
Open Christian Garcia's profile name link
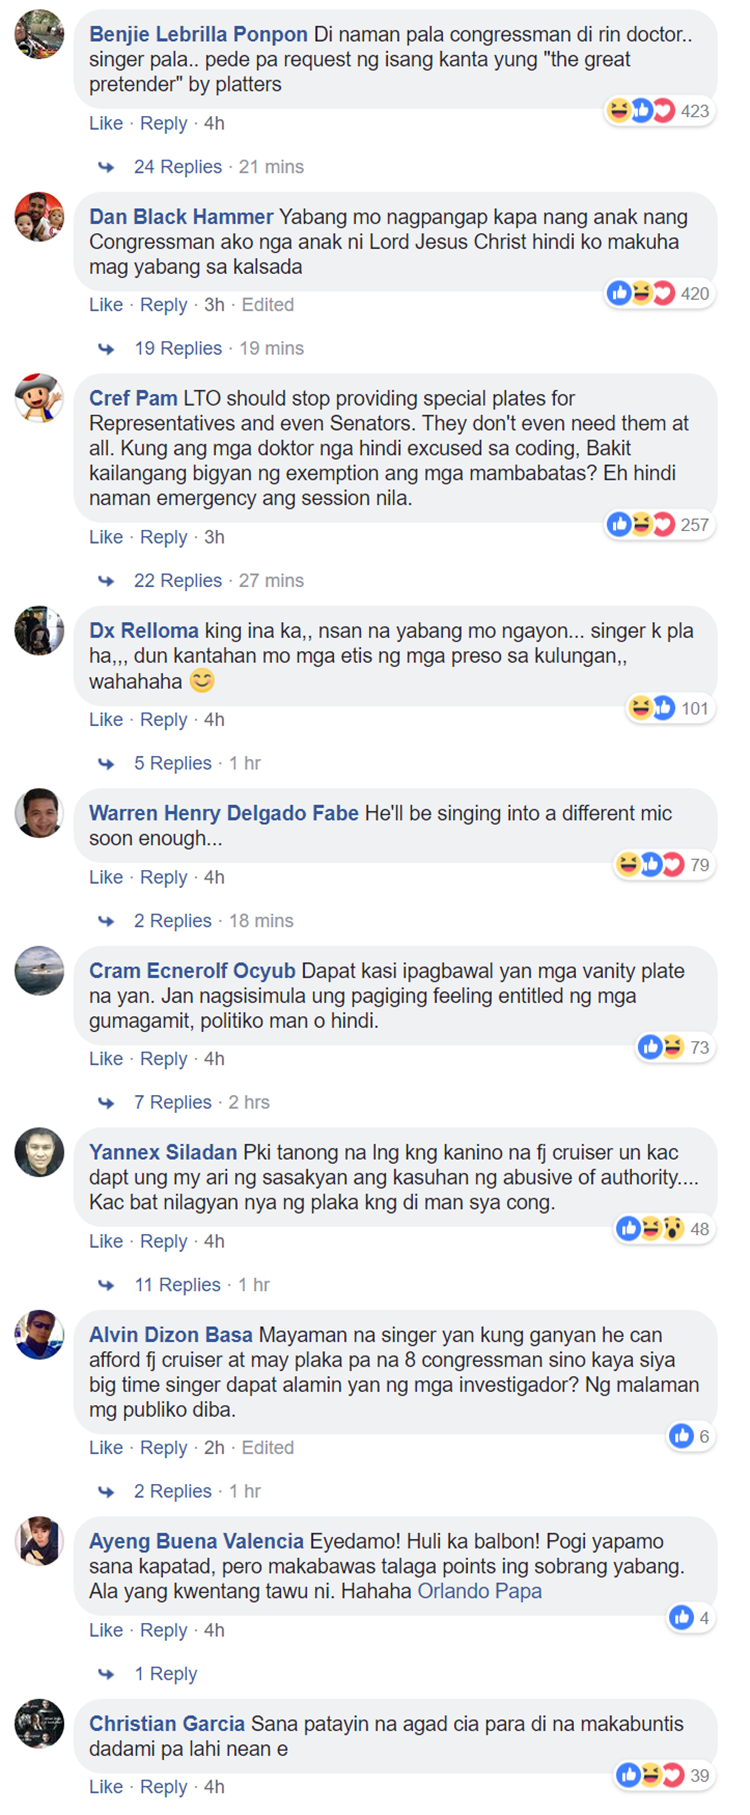pyautogui.click(x=167, y=1724)
